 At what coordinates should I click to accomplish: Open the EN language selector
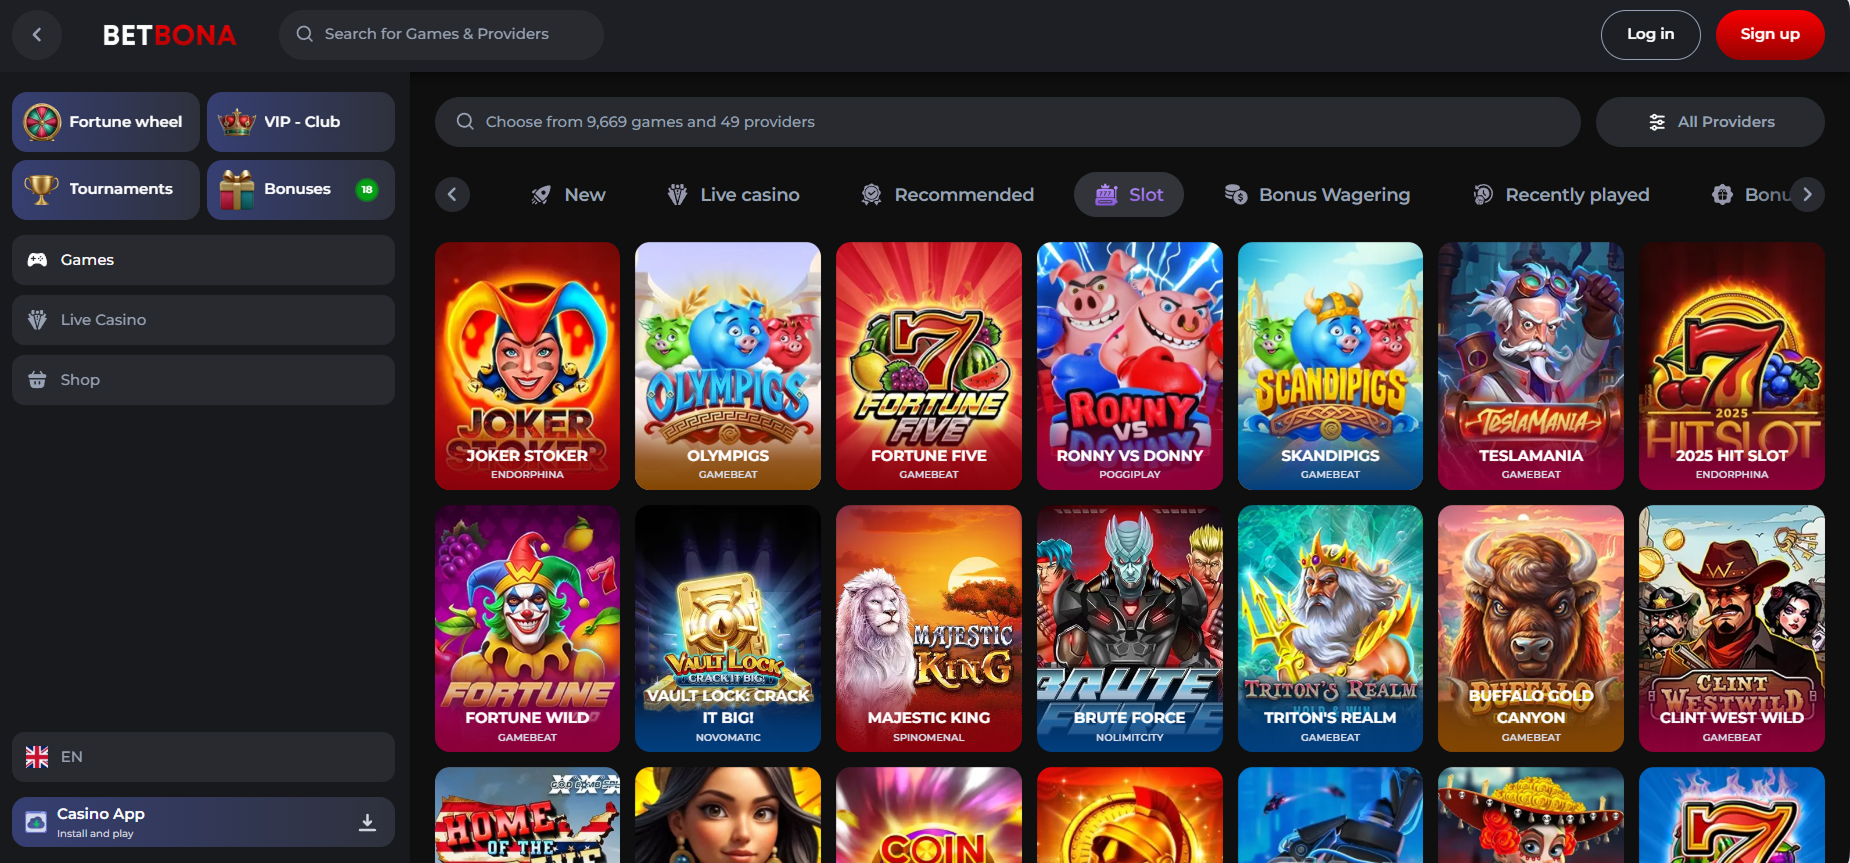point(203,757)
